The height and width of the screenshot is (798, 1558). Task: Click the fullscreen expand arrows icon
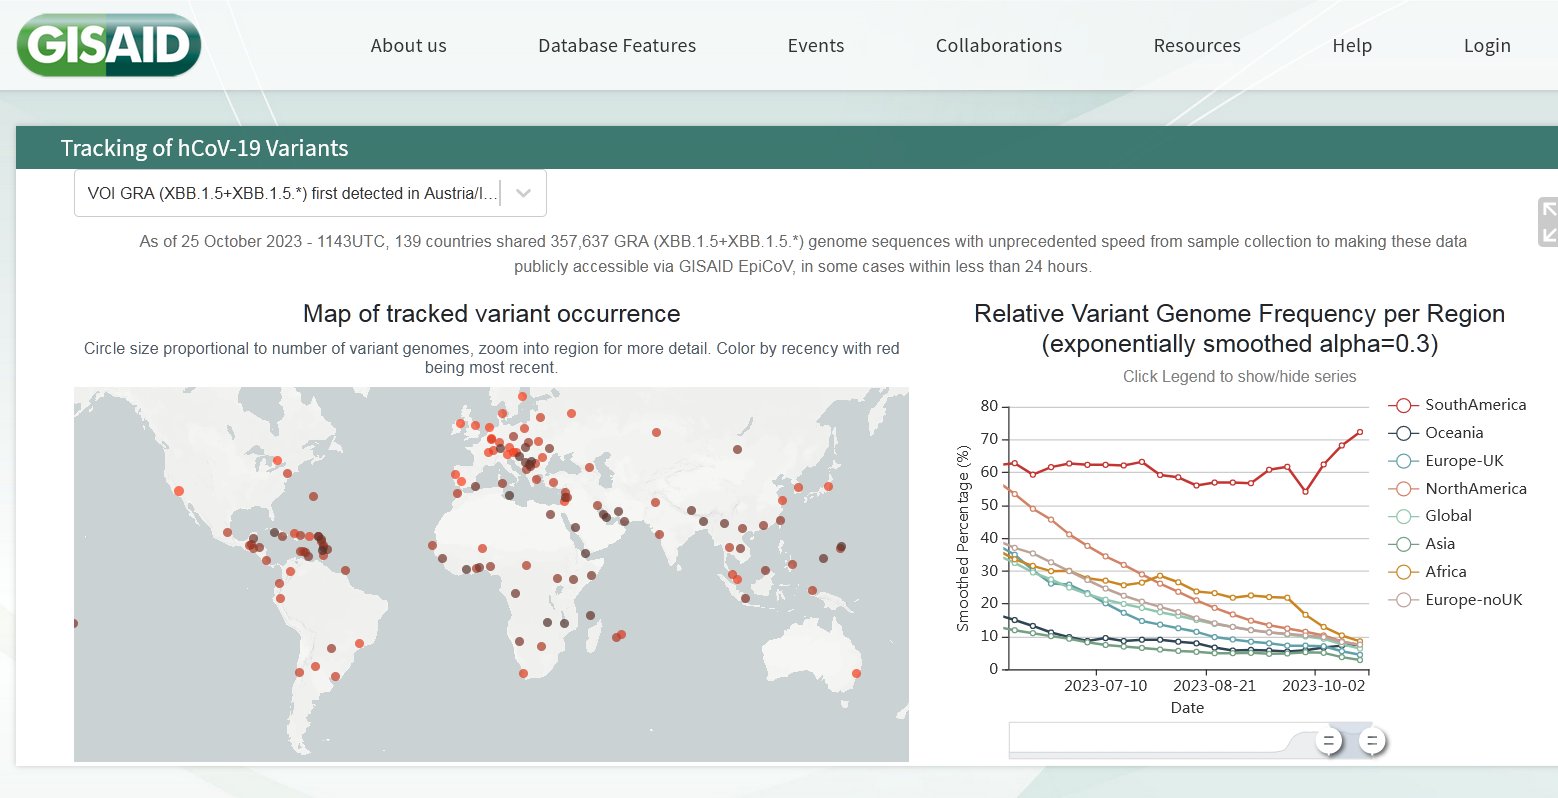coord(1547,222)
